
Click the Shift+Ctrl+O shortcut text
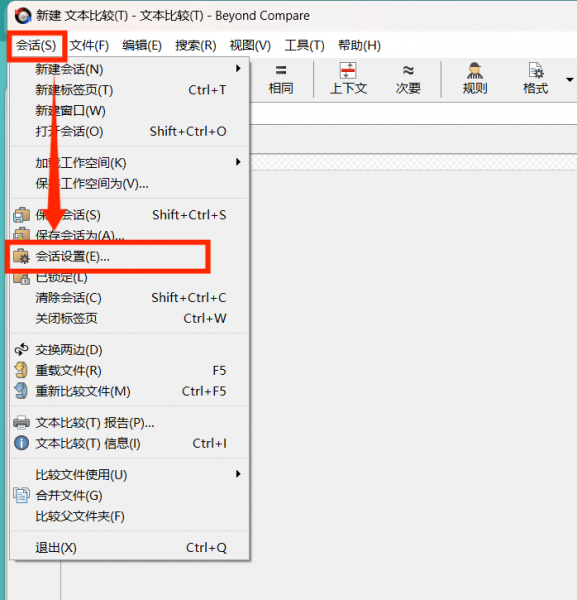188,131
